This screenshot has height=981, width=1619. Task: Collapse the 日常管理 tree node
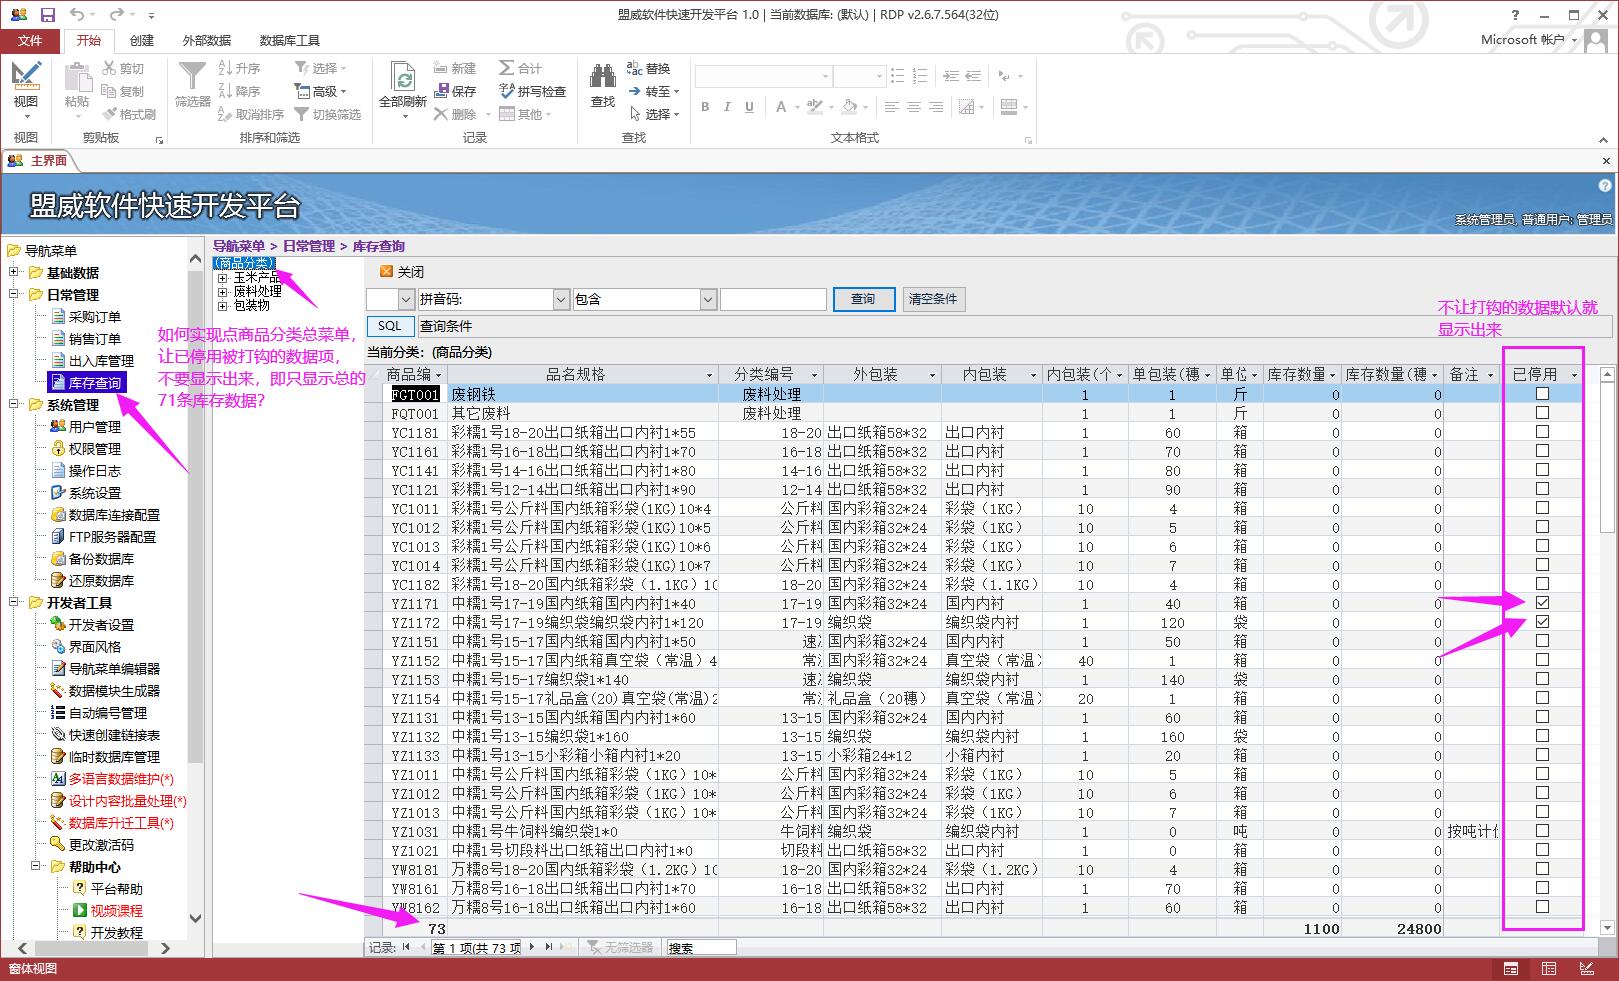(14, 294)
